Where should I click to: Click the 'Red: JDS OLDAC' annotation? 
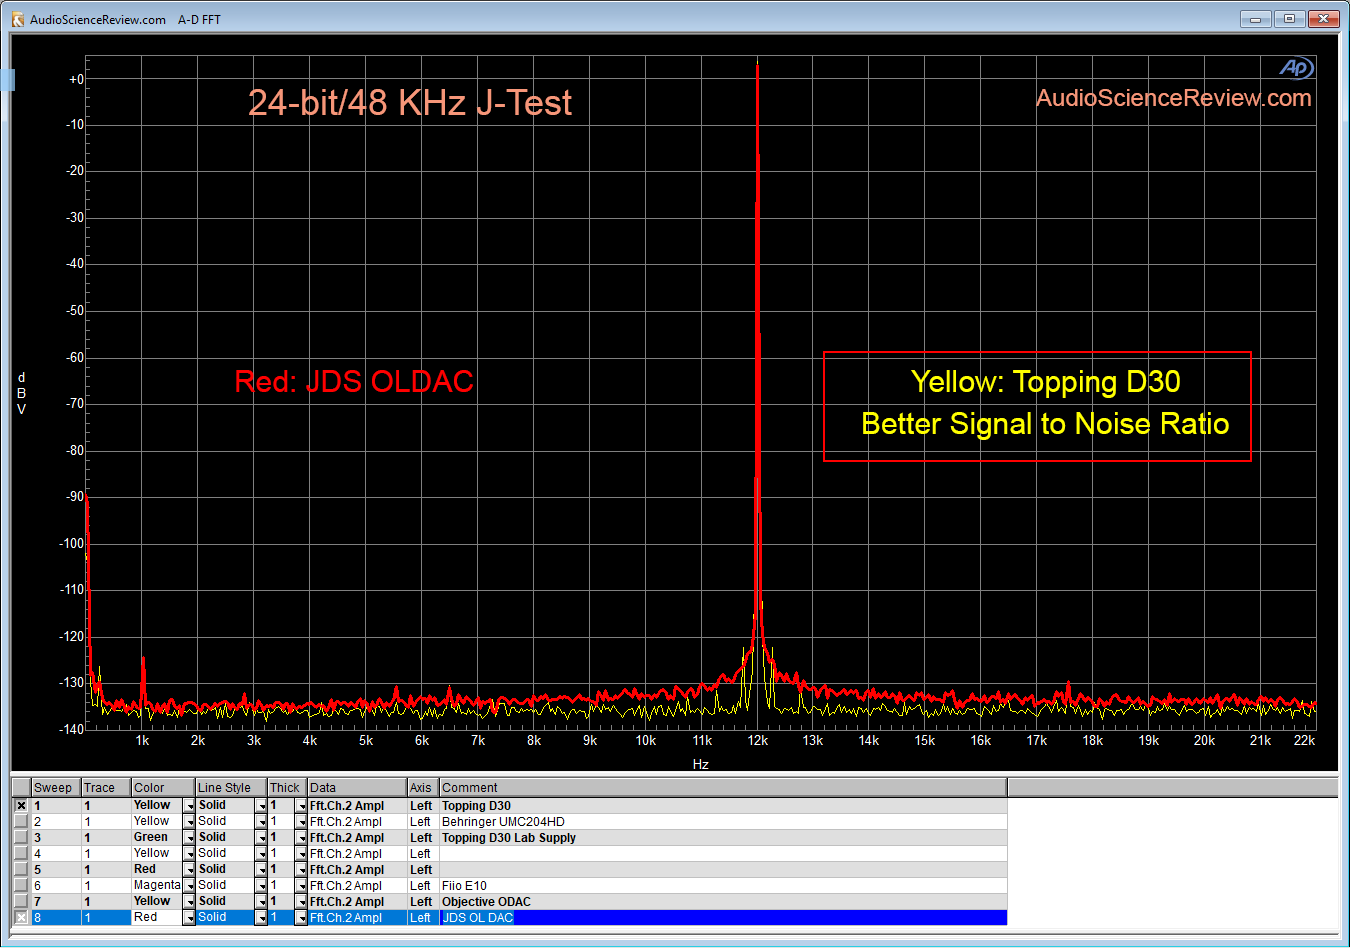tap(354, 381)
